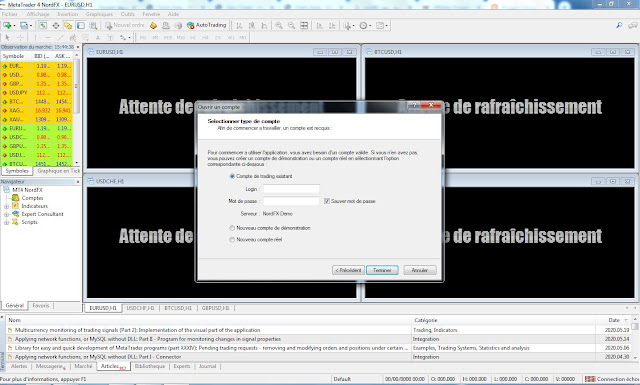Screen dimensions: 640x385
Task: Switch to Favoris tab in Navigator
Action: [x=40, y=305]
